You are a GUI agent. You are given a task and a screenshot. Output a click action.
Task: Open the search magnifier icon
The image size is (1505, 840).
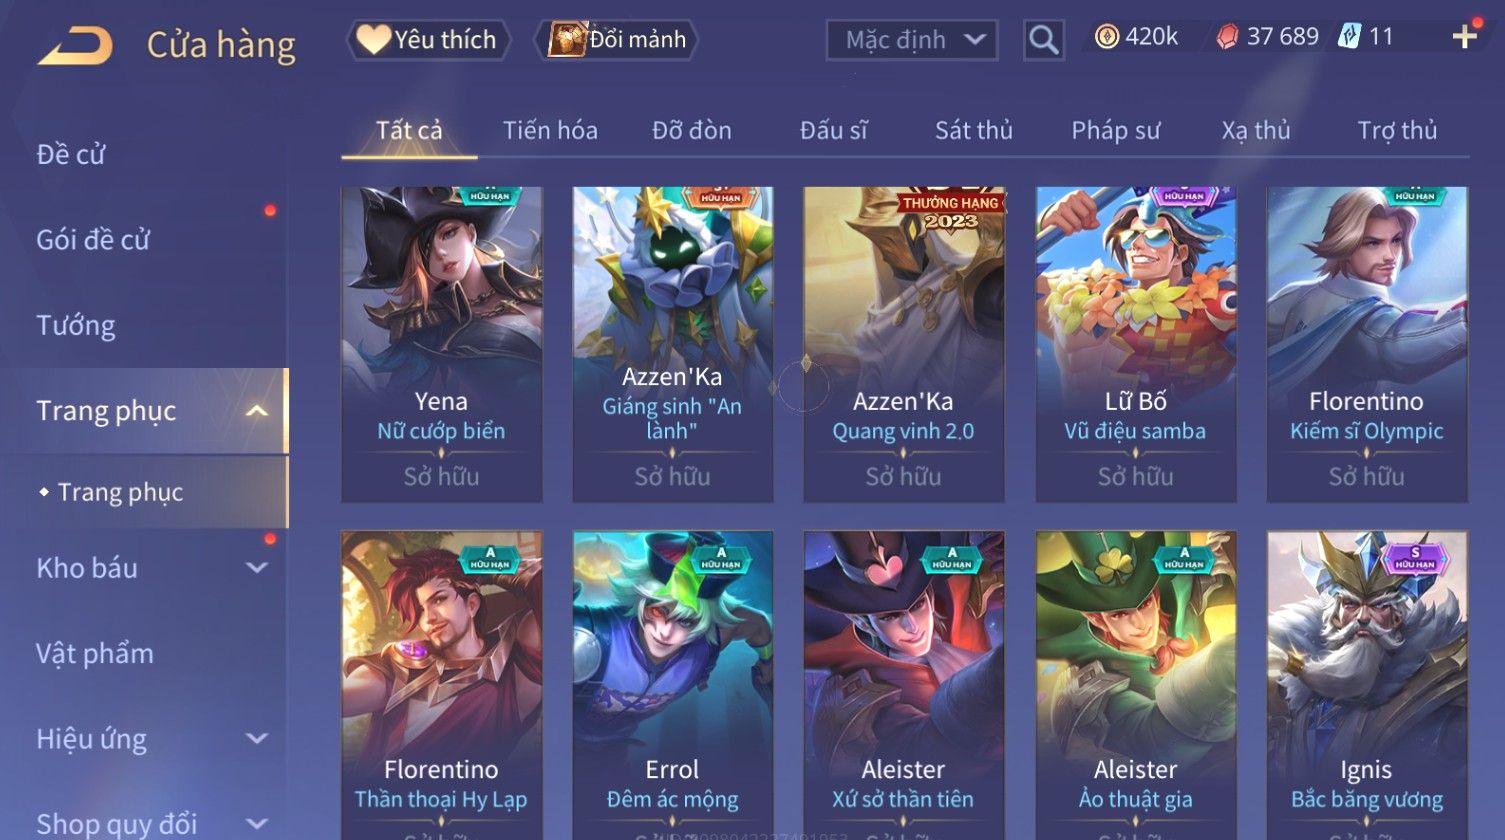click(1043, 40)
